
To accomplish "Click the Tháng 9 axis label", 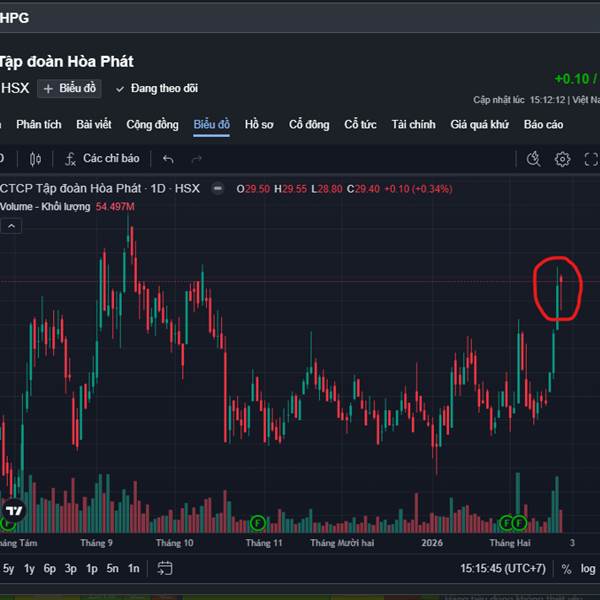I will point(96,543).
